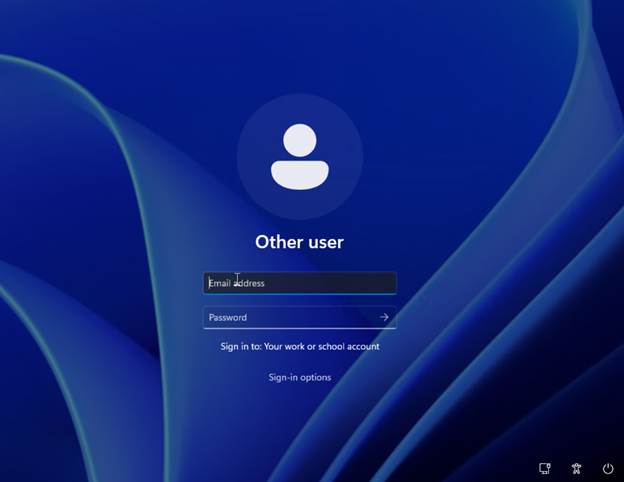Click the Power button icon
Viewport: 624px width, 482px height.
(x=608, y=468)
